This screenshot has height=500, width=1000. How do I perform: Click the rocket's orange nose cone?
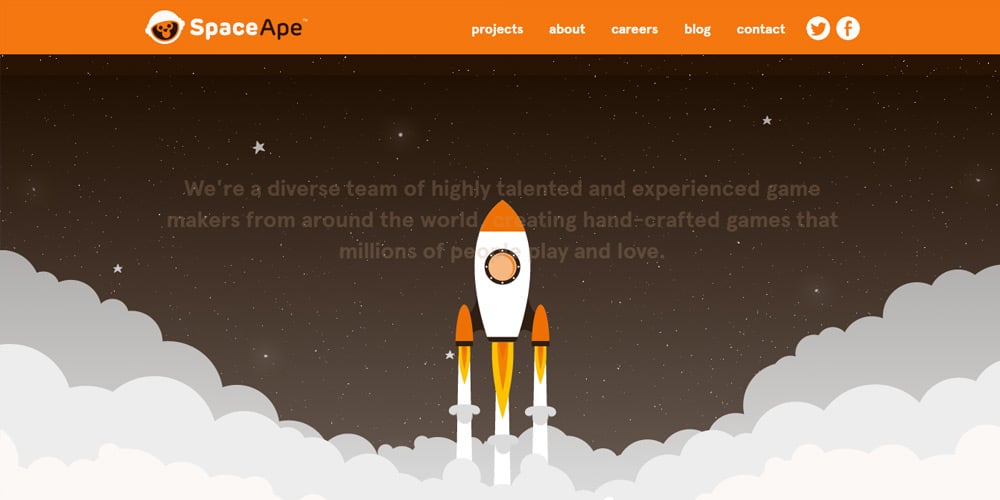coord(502,217)
